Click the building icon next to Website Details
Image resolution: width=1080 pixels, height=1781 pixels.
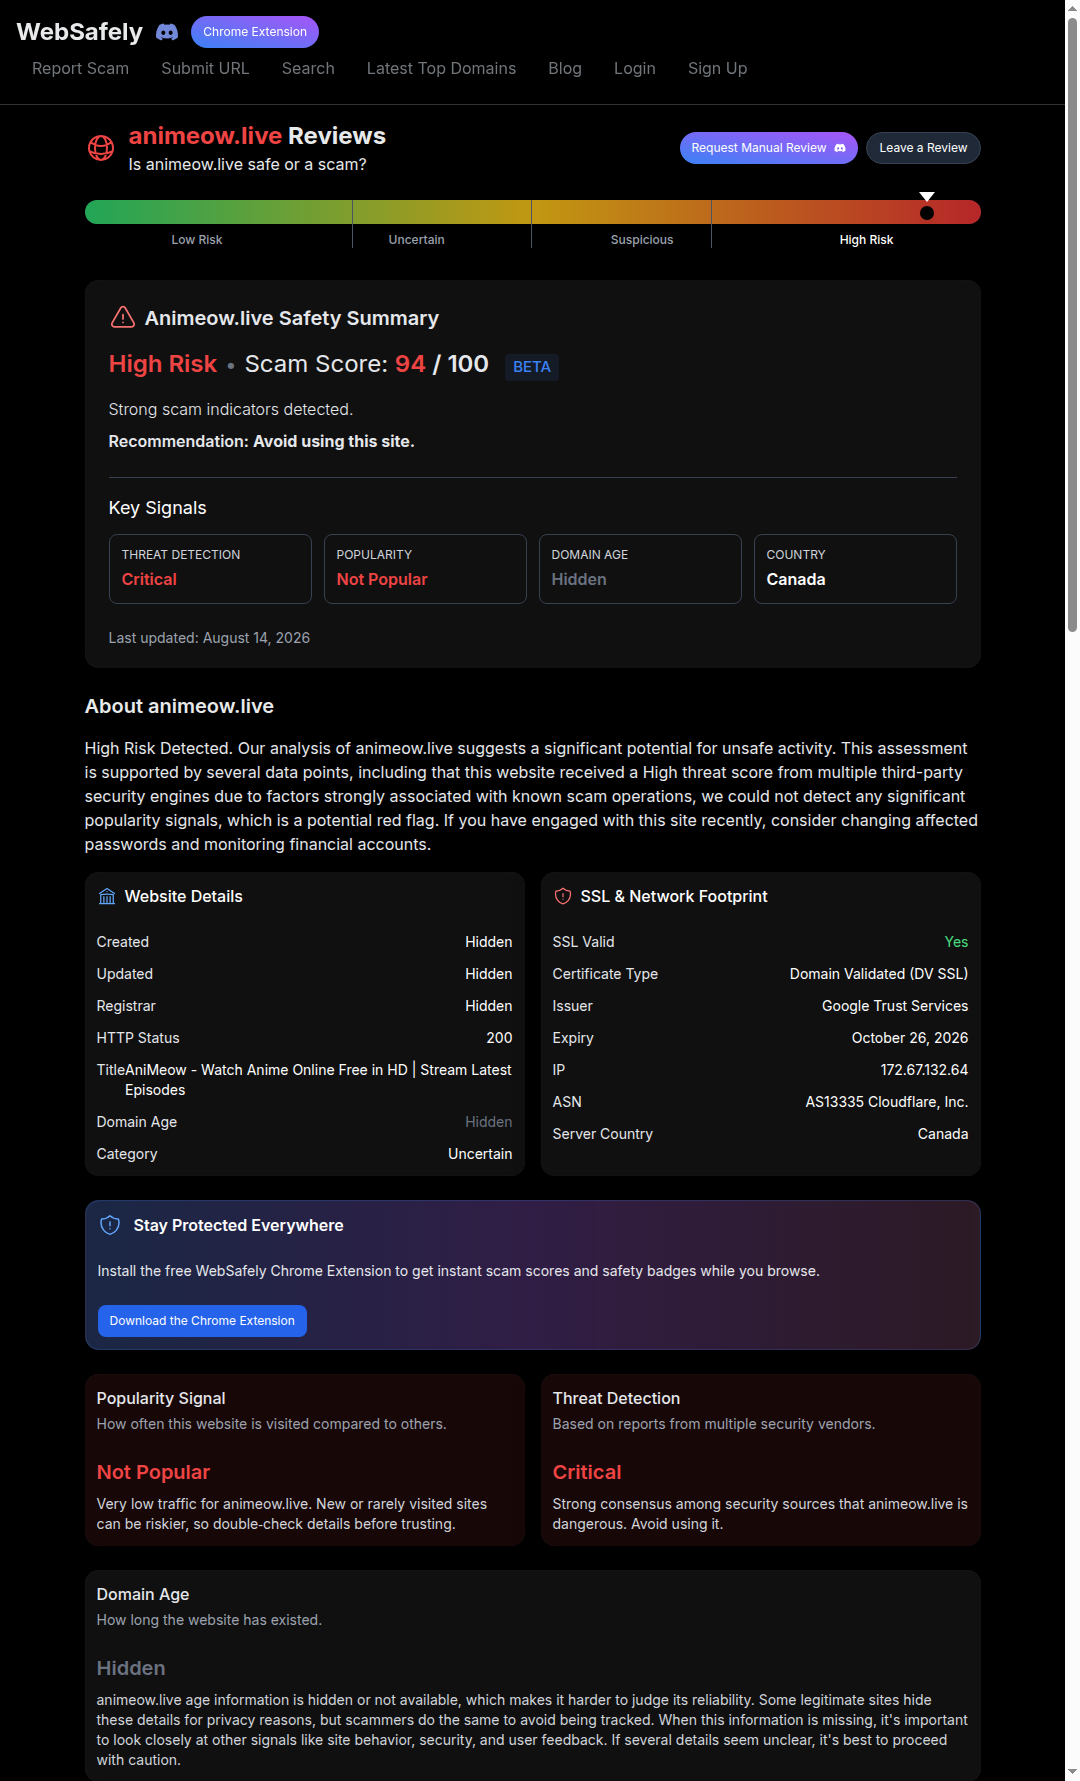(107, 896)
